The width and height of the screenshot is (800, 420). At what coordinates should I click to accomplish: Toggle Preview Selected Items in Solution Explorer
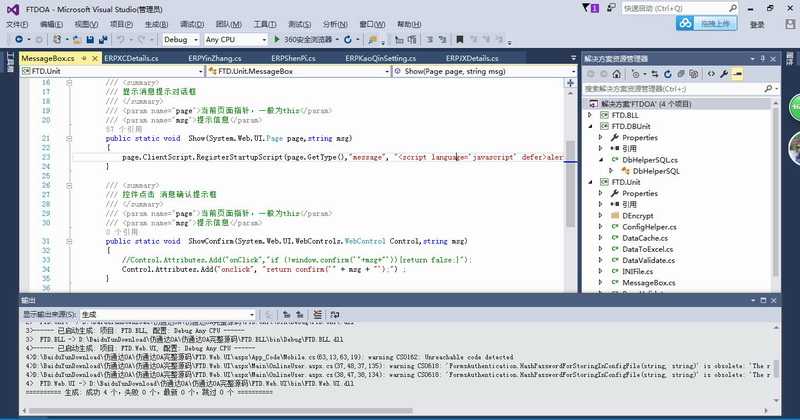coord(737,74)
